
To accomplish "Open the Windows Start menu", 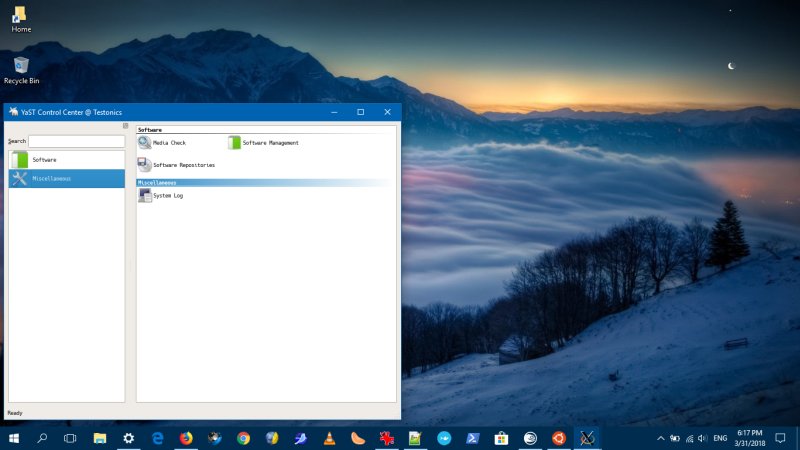I will pyautogui.click(x=14, y=438).
